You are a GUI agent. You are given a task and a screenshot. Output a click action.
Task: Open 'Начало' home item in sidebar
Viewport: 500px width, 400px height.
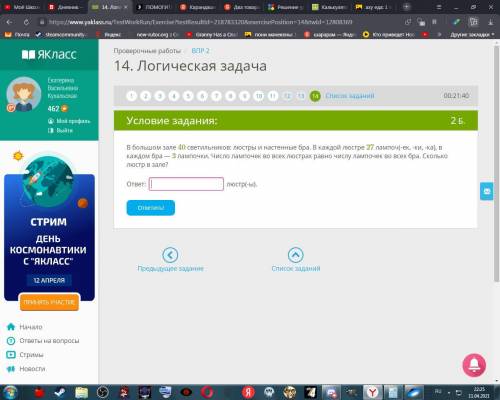coord(24,327)
